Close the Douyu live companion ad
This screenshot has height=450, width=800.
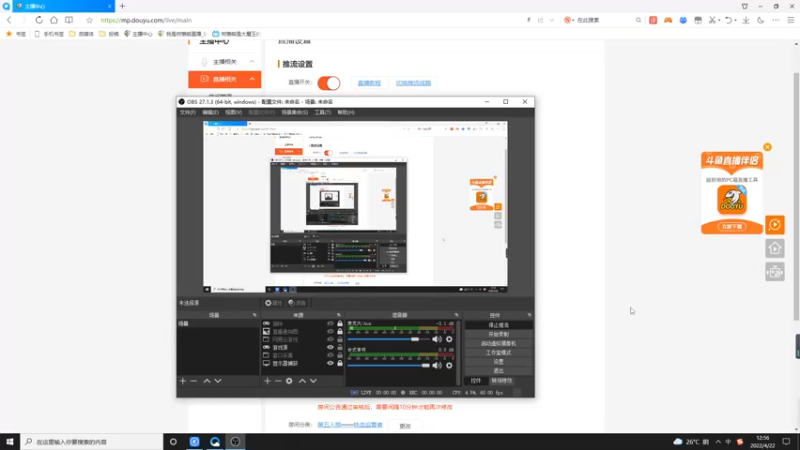tap(767, 147)
